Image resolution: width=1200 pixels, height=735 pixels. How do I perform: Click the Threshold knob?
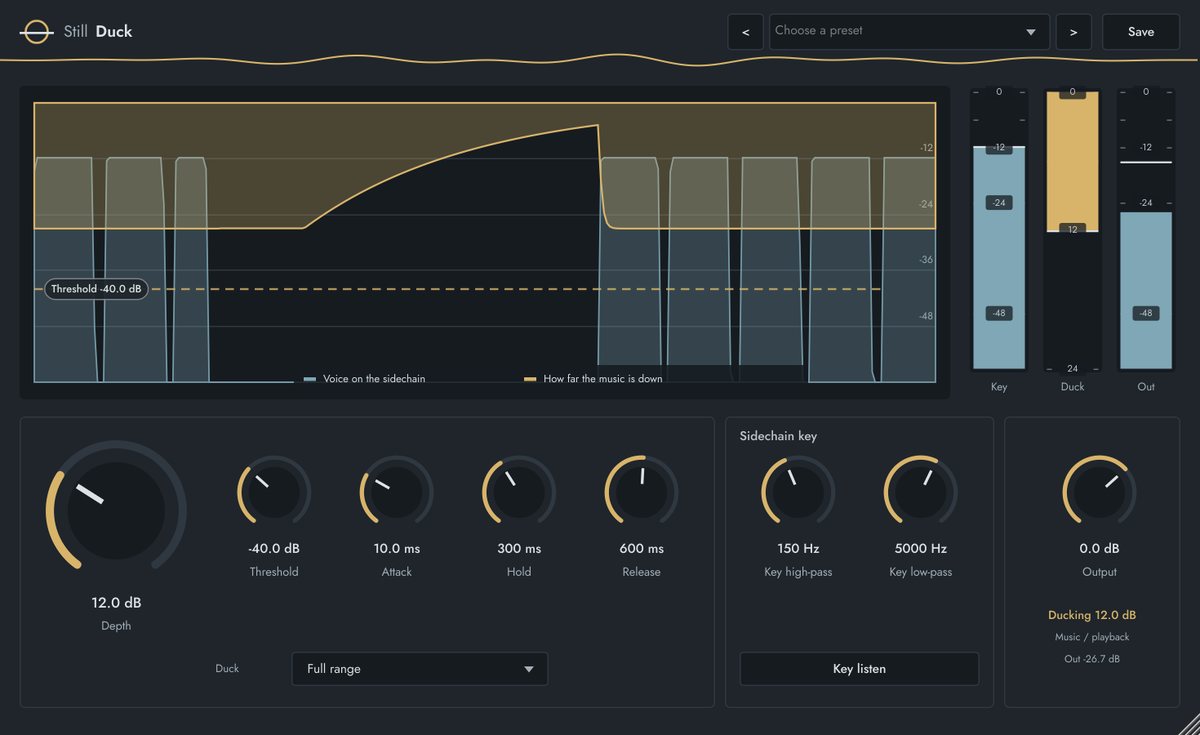point(274,493)
